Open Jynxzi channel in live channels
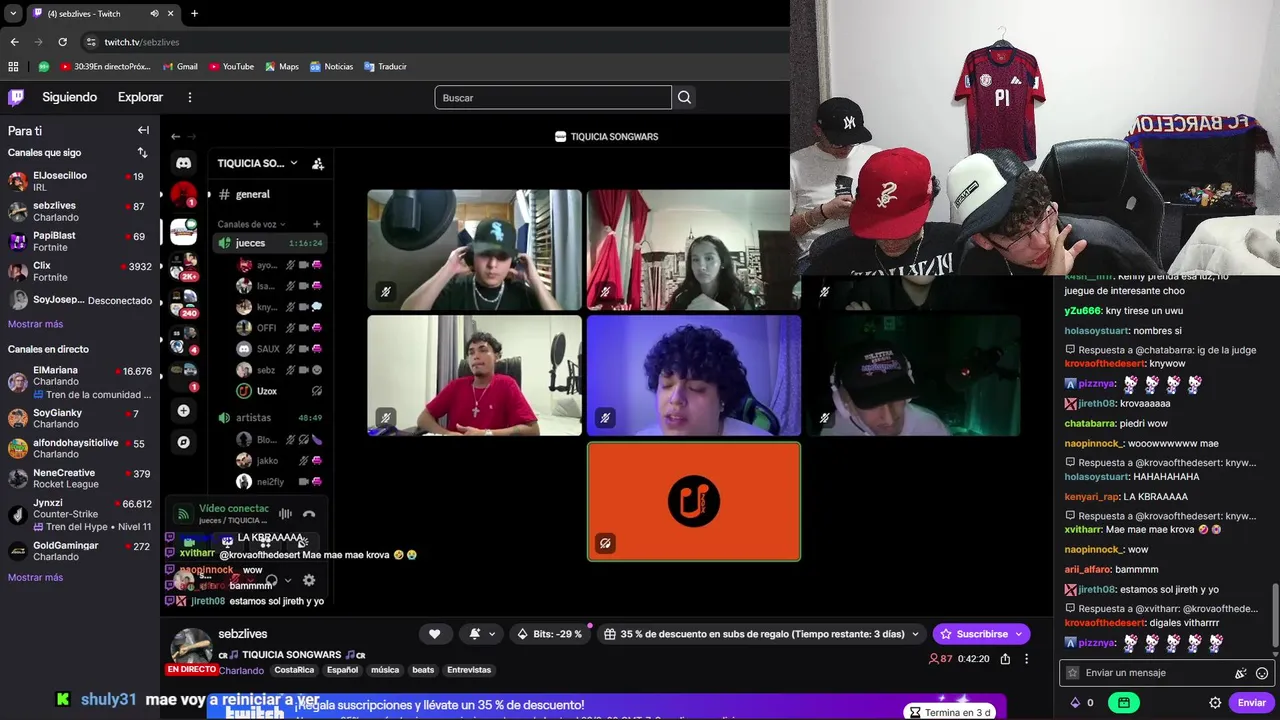The width and height of the screenshot is (1280, 720). point(80,514)
